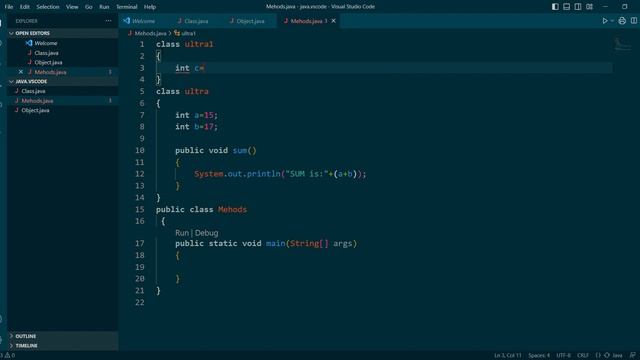The image size is (640, 360).
Task: Toggle the primary side bar layout icon
Action: coord(555,7)
